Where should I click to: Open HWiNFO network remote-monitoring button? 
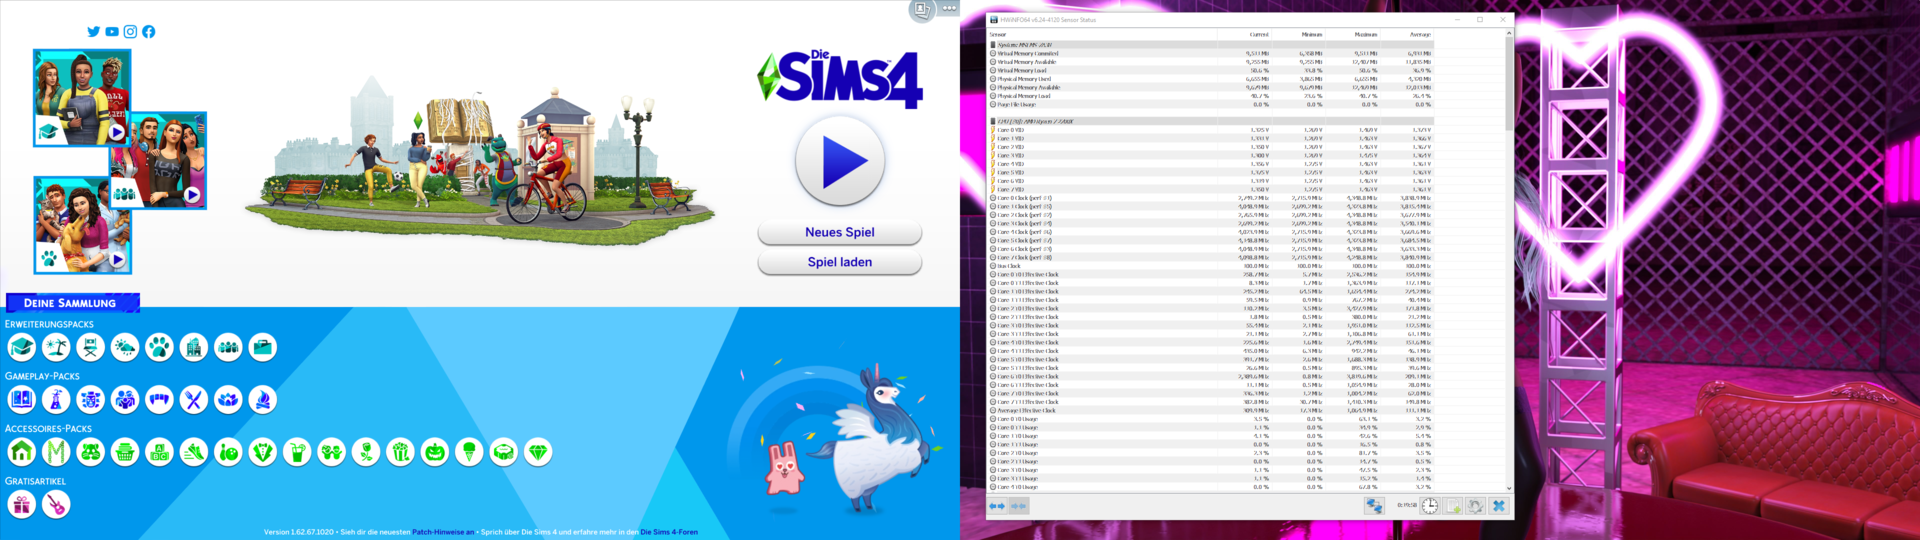1375,506
